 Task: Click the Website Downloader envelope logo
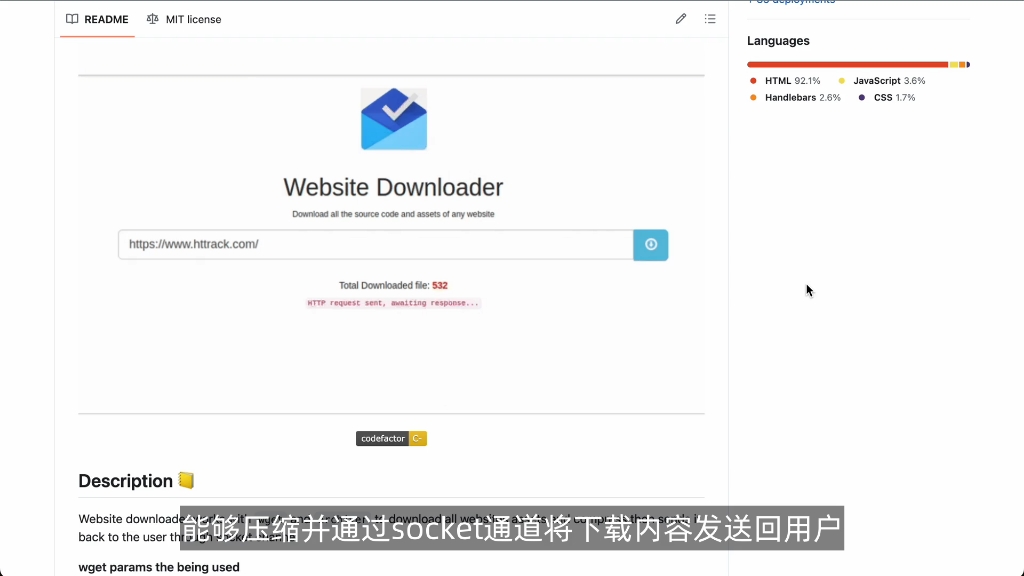click(x=393, y=118)
